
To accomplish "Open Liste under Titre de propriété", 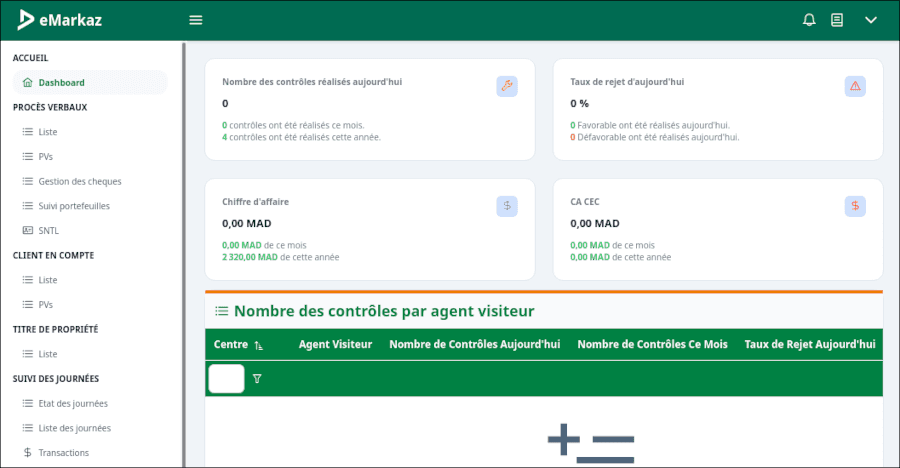I will [48, 354].
